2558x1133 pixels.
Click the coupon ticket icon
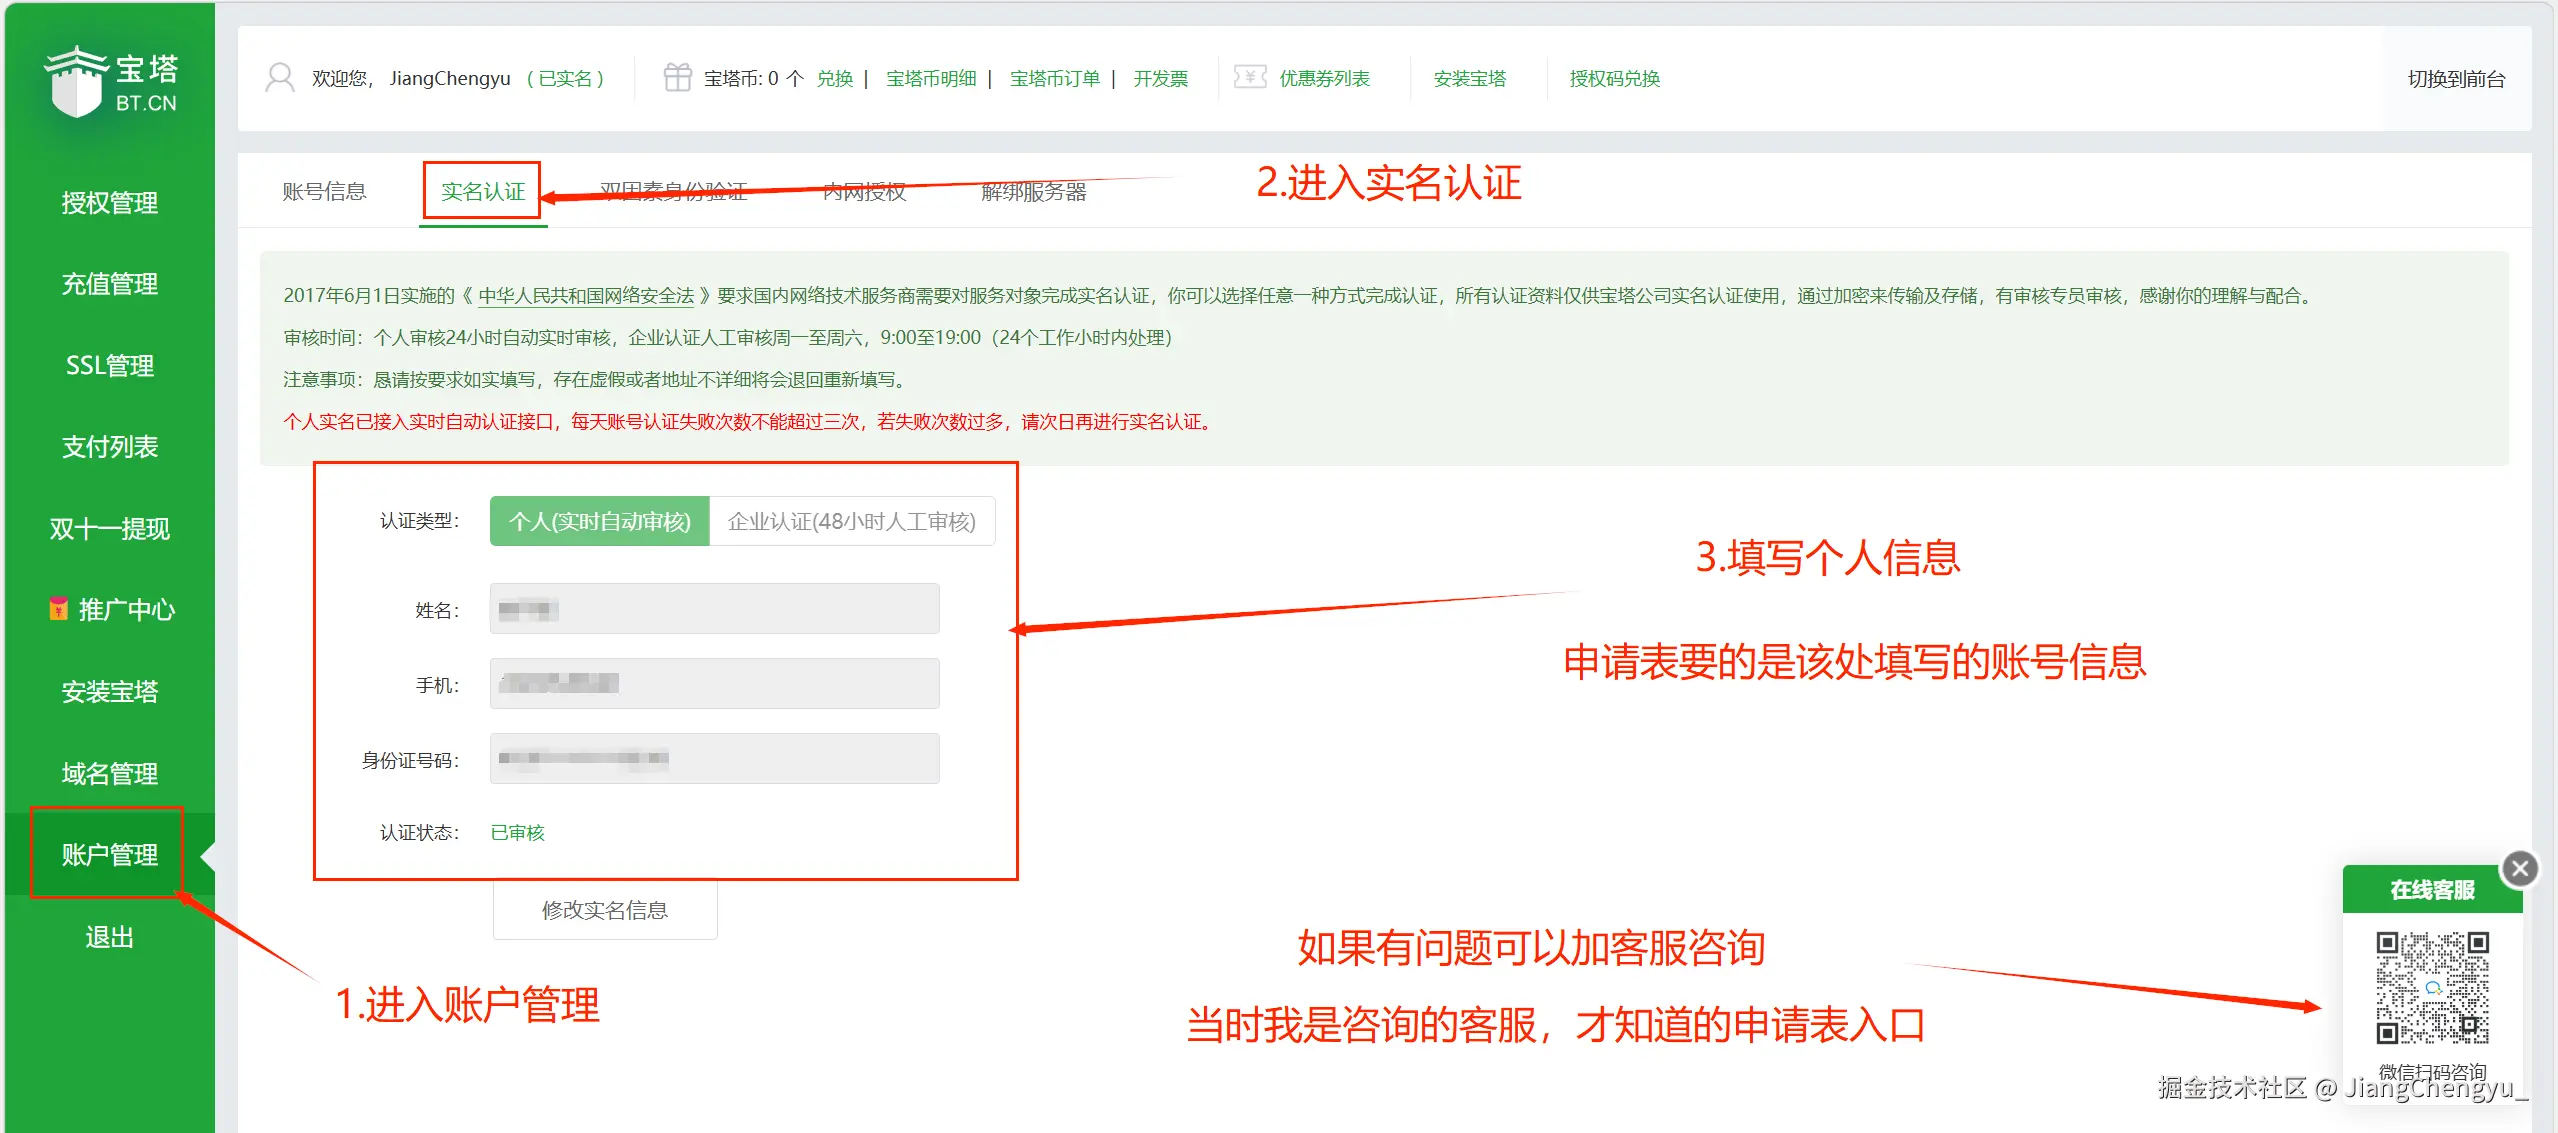pos(1249,78)
